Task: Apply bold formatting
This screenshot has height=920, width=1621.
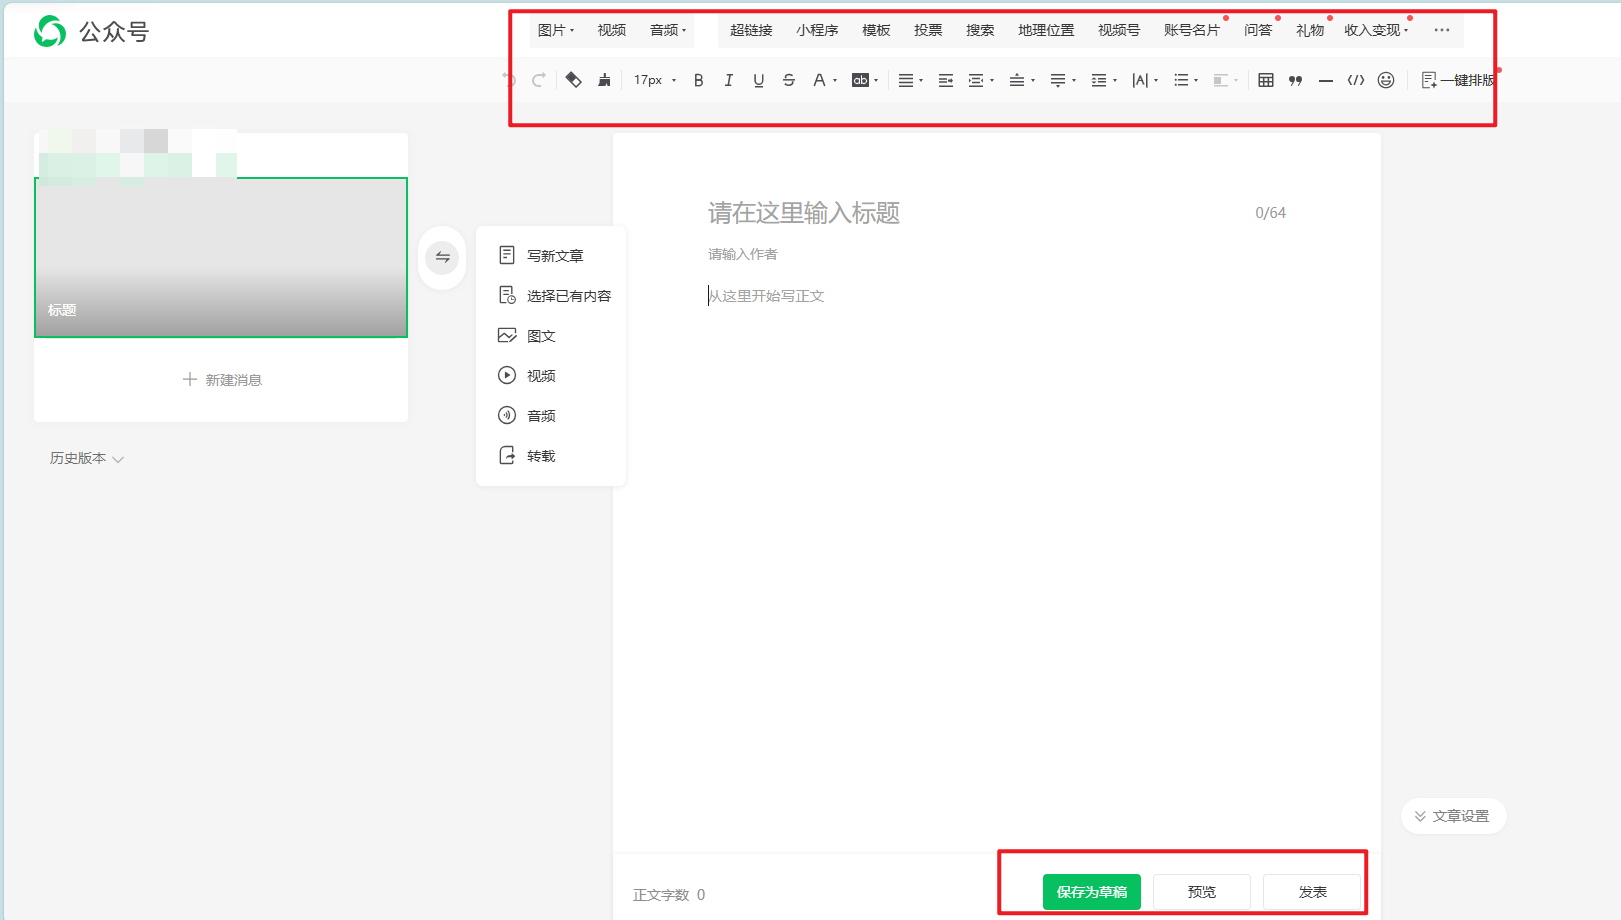Action: coord(698,80)
